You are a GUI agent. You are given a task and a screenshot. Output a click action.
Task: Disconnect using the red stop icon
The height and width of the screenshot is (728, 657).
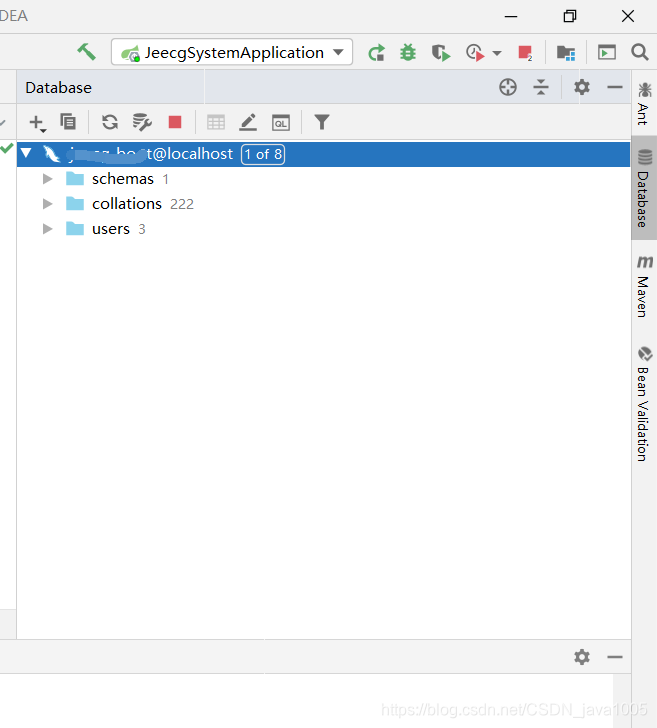[x=175, y=122]
